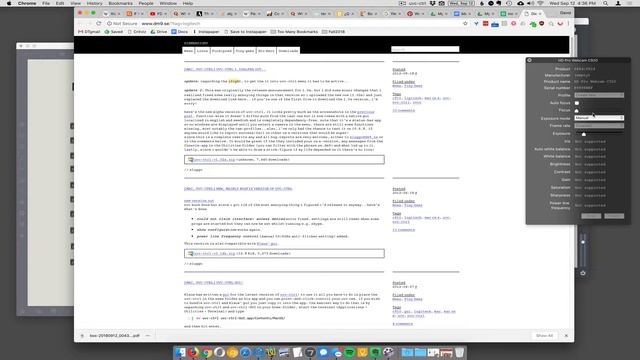
Task: Open the Fall2018 bookmarks folder
Action: 333,31
